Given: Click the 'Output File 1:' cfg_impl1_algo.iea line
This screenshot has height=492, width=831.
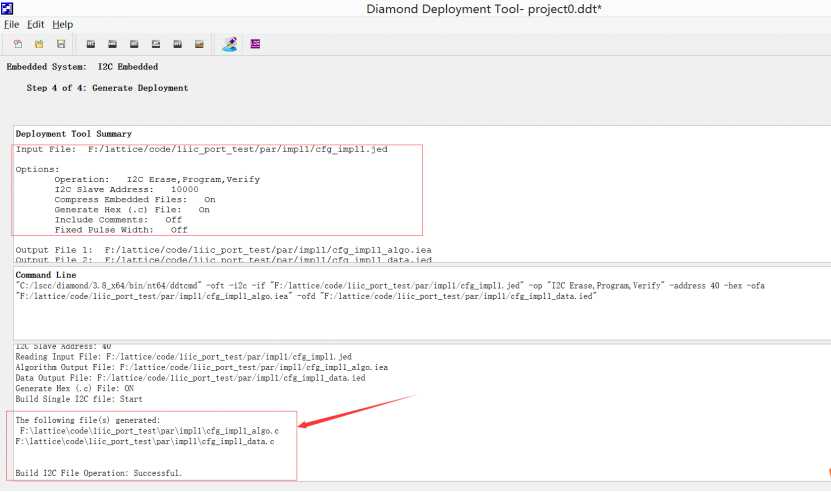Looking at the screenshot, I should (x=223, y=250).
